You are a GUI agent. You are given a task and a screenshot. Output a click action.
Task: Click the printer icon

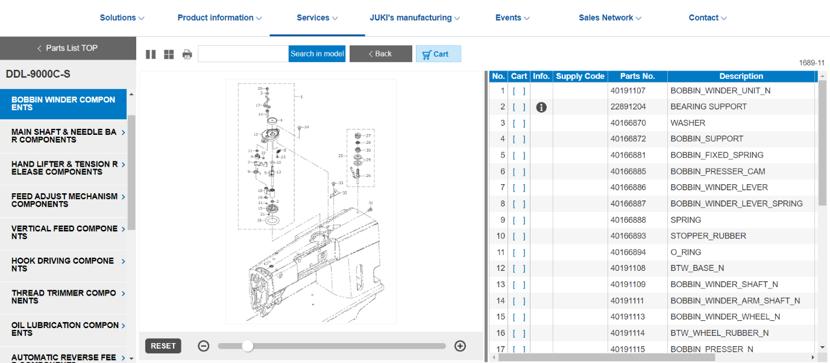click(x=187, y=54)
